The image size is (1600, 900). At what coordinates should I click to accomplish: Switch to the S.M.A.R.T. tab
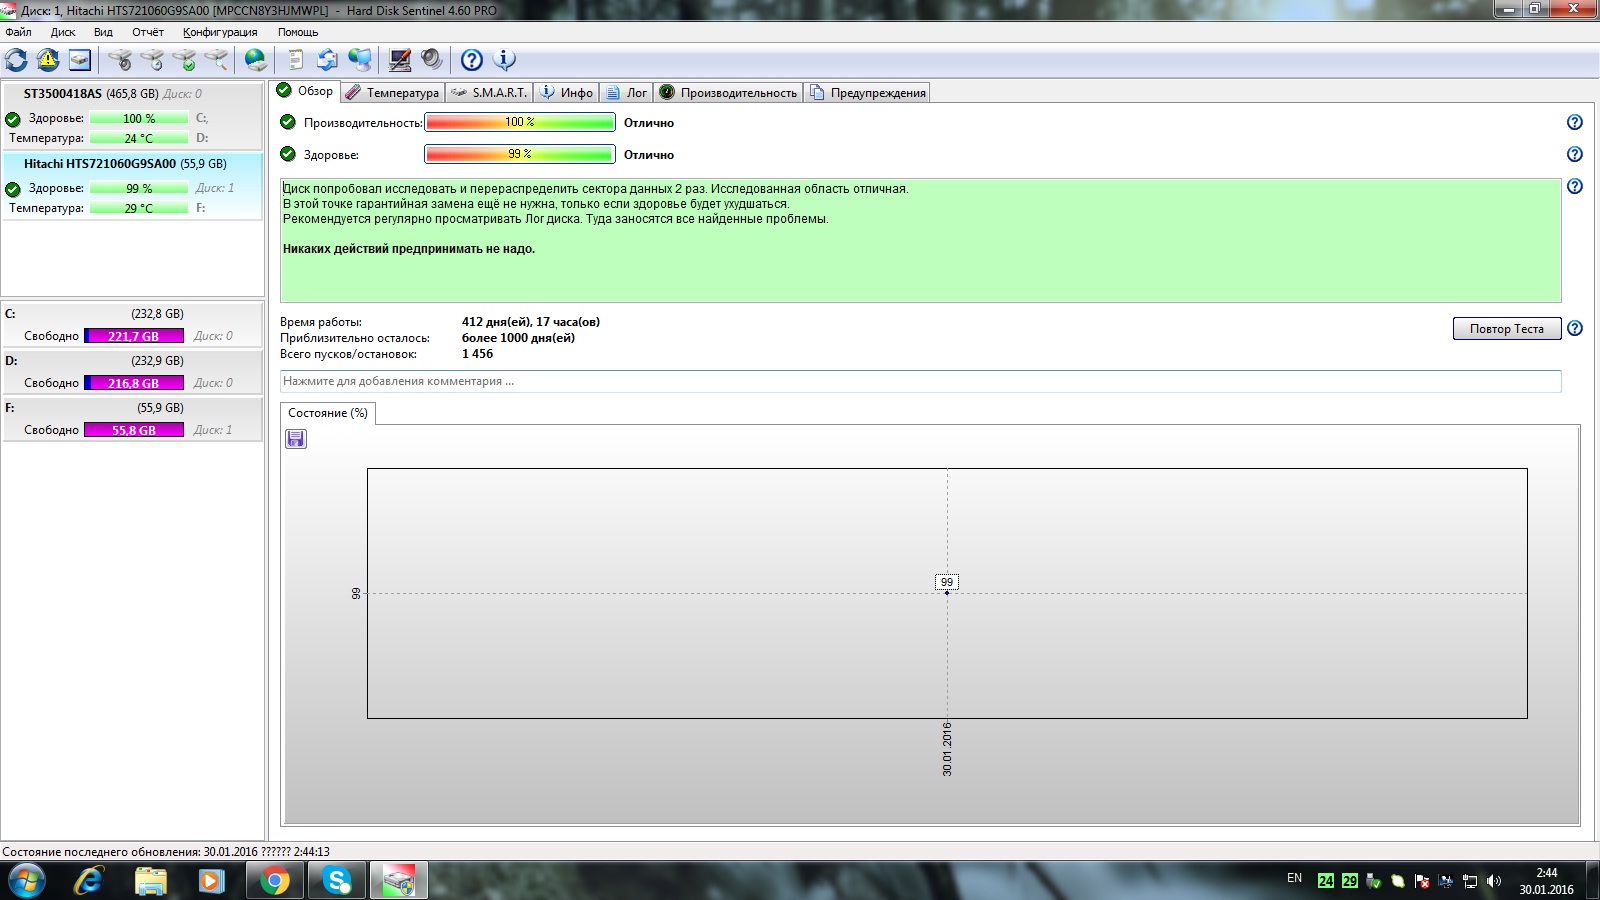coord(489,93)
